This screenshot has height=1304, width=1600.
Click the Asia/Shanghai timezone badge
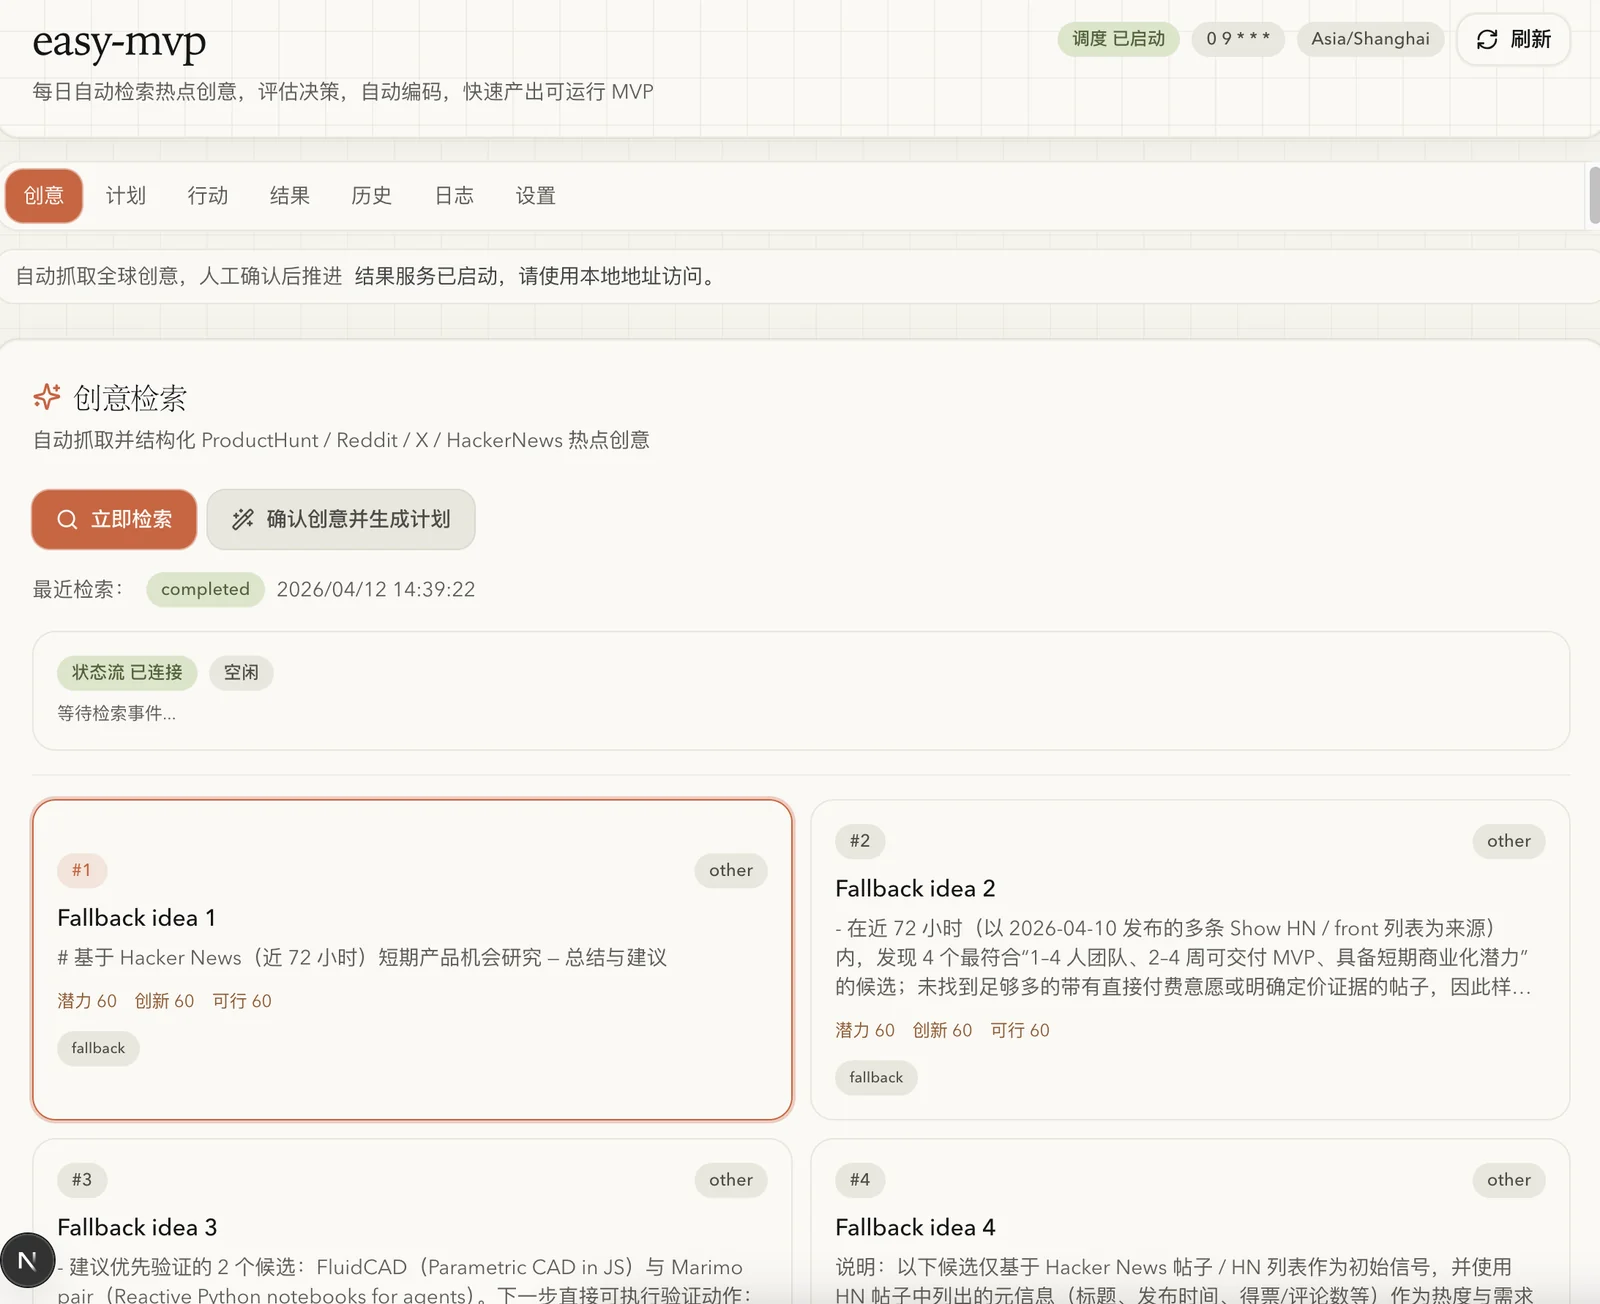pyautogui.click(x=1371, y=39)
